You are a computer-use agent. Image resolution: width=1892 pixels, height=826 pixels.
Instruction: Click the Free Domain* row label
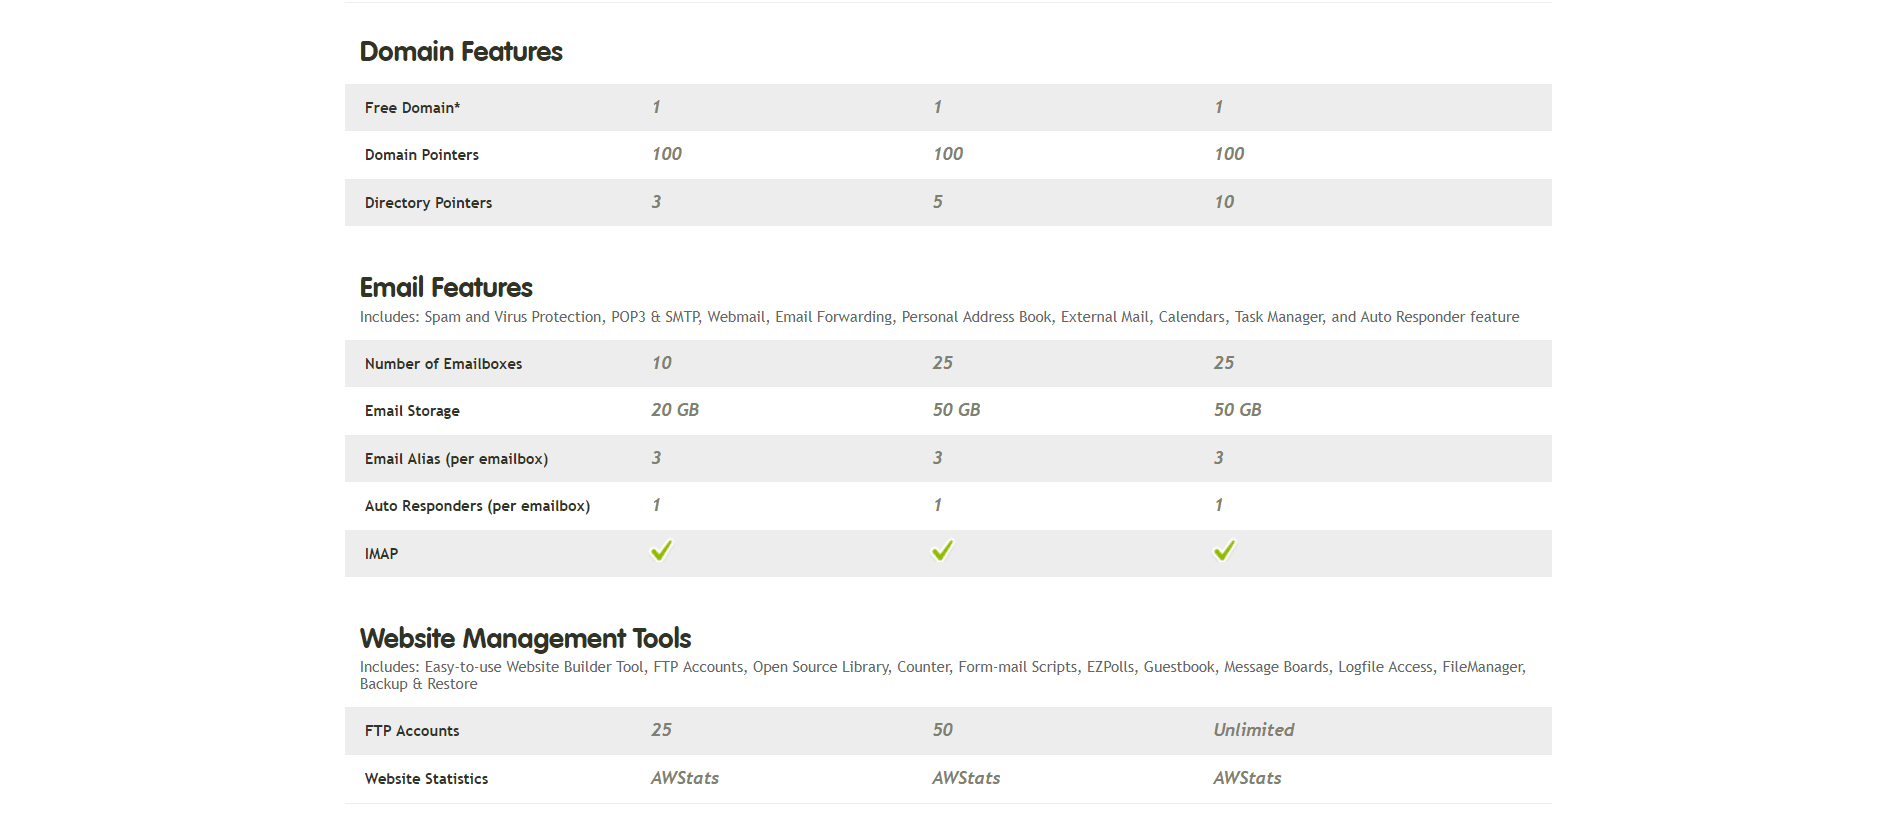[412, 108]
